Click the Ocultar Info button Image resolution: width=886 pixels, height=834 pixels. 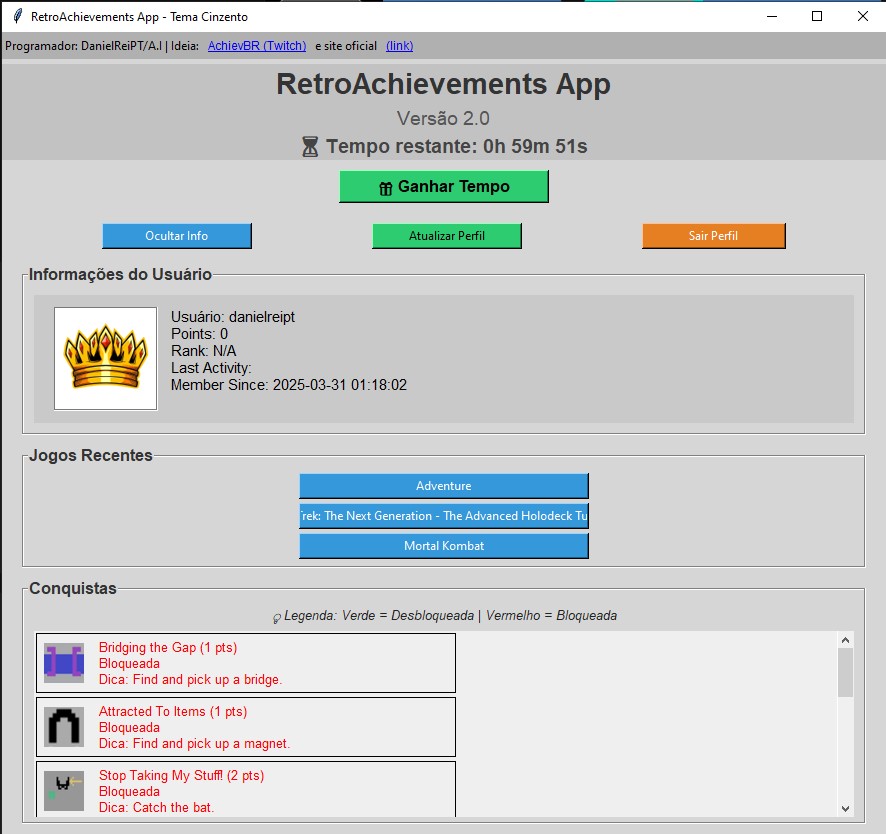(x=177, y=236)
